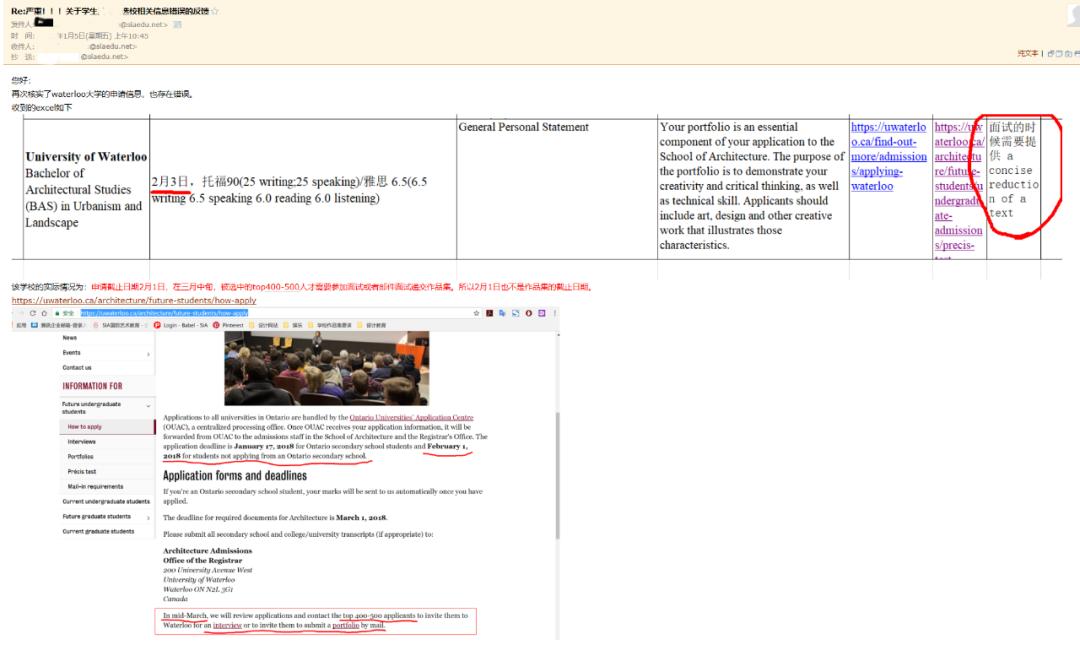Image resolution: width=1080 pixels, height=645 pixels.
Task: Open the Ontario Universities' Application Centre link
Action: pos(411,416)
